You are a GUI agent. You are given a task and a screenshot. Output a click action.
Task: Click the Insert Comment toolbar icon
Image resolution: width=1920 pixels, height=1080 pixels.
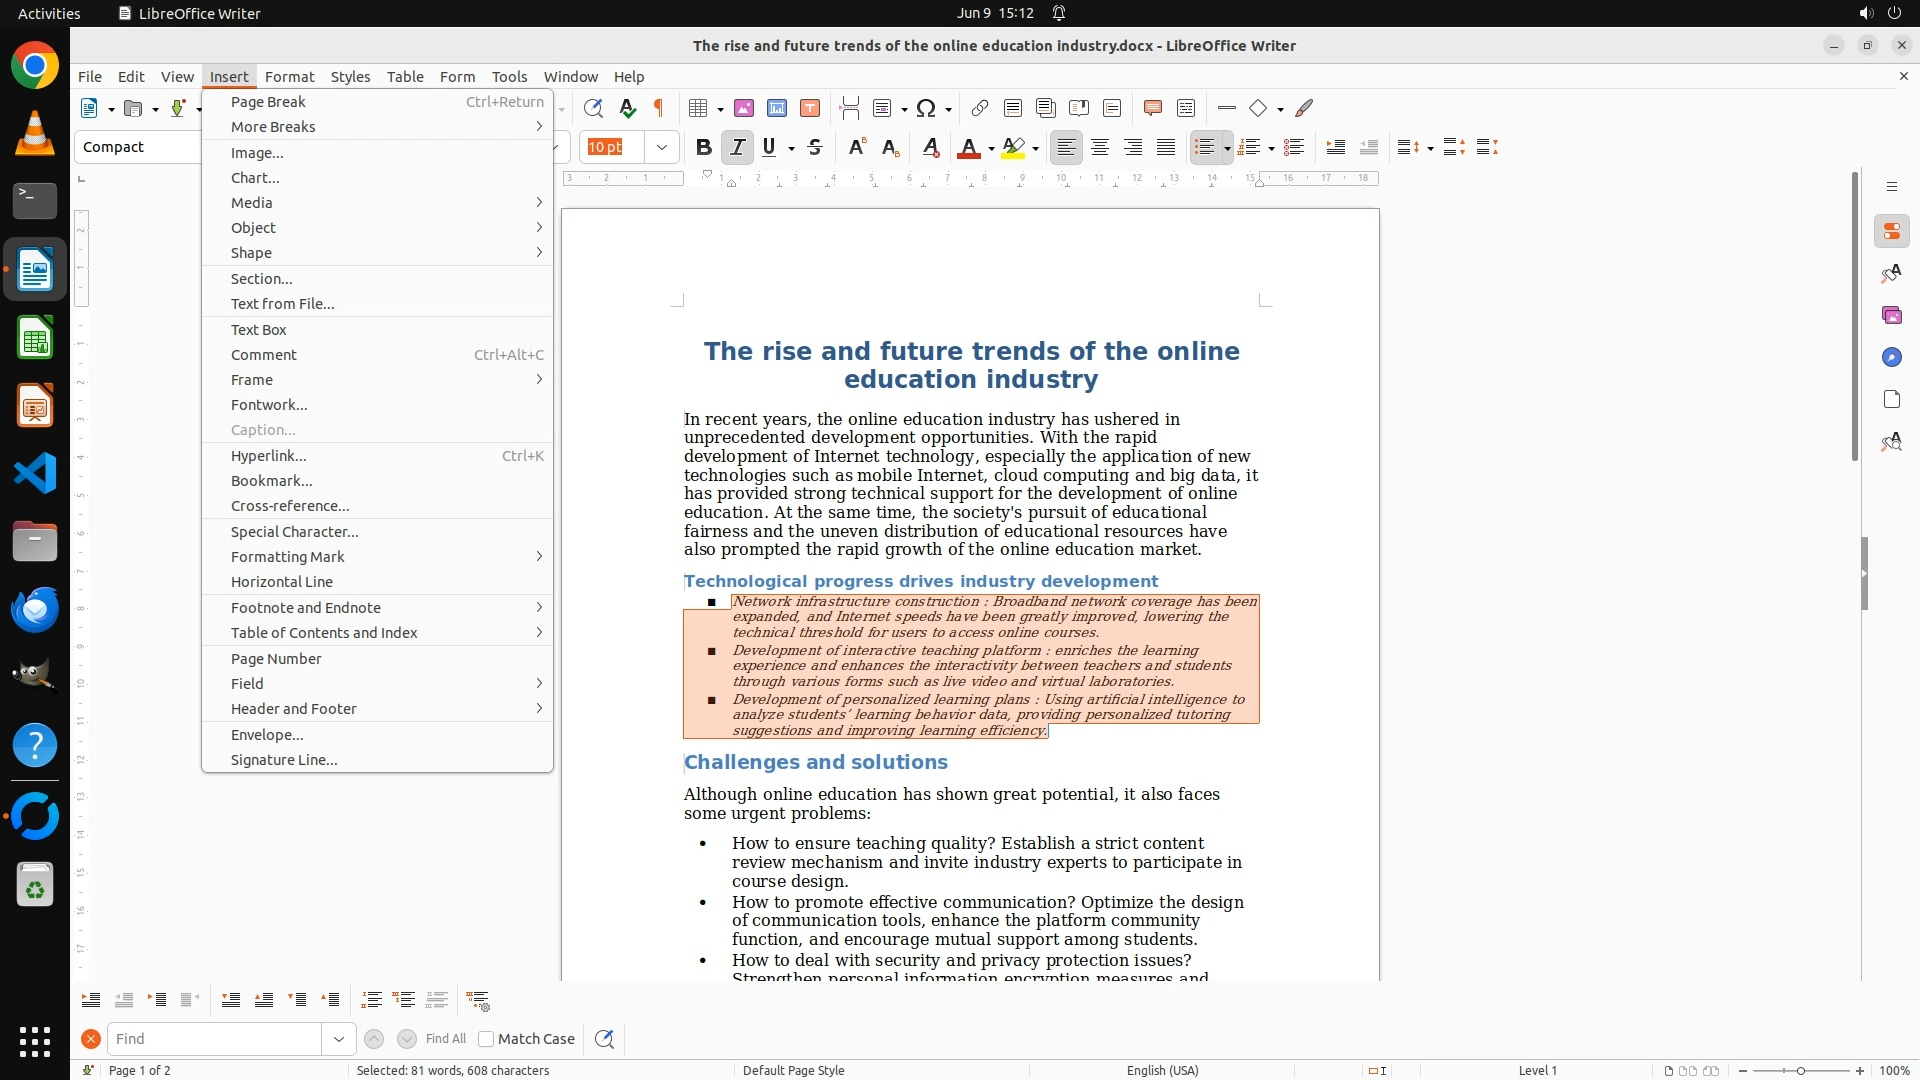pos(1152,108)
